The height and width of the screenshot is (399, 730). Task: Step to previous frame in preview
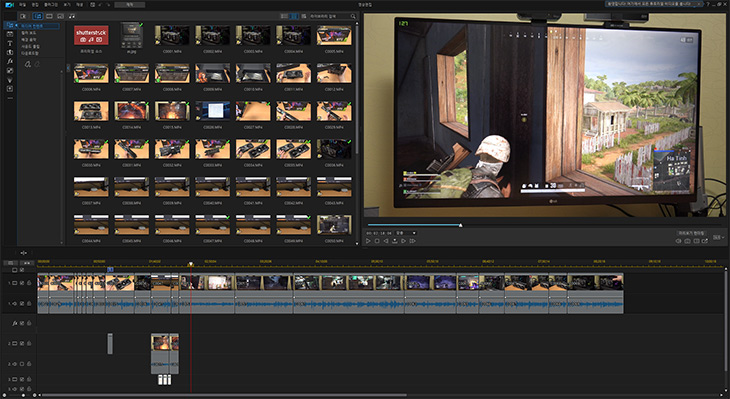[386, 241]
